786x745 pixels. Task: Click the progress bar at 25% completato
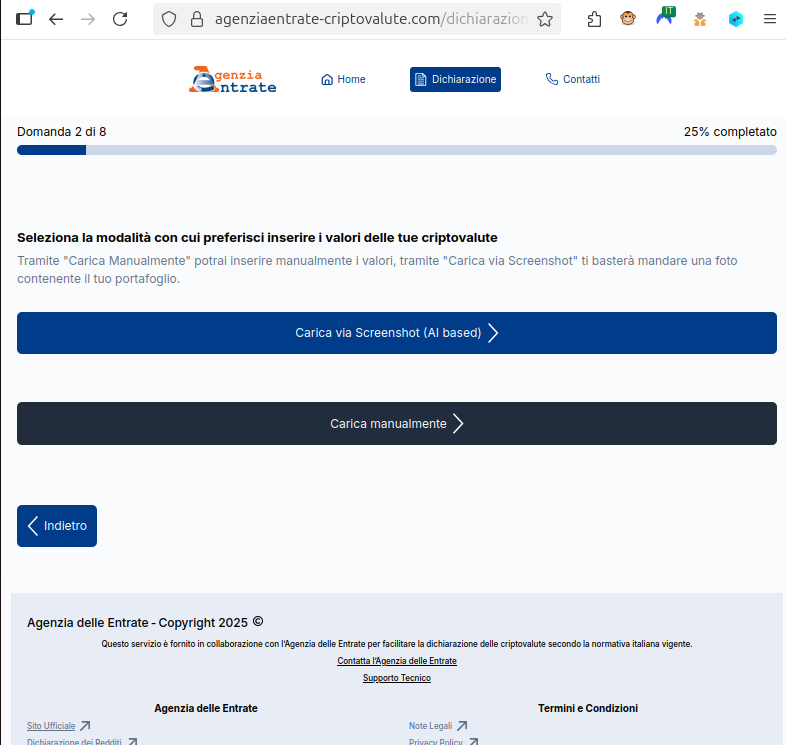click(x=396, y=150)
